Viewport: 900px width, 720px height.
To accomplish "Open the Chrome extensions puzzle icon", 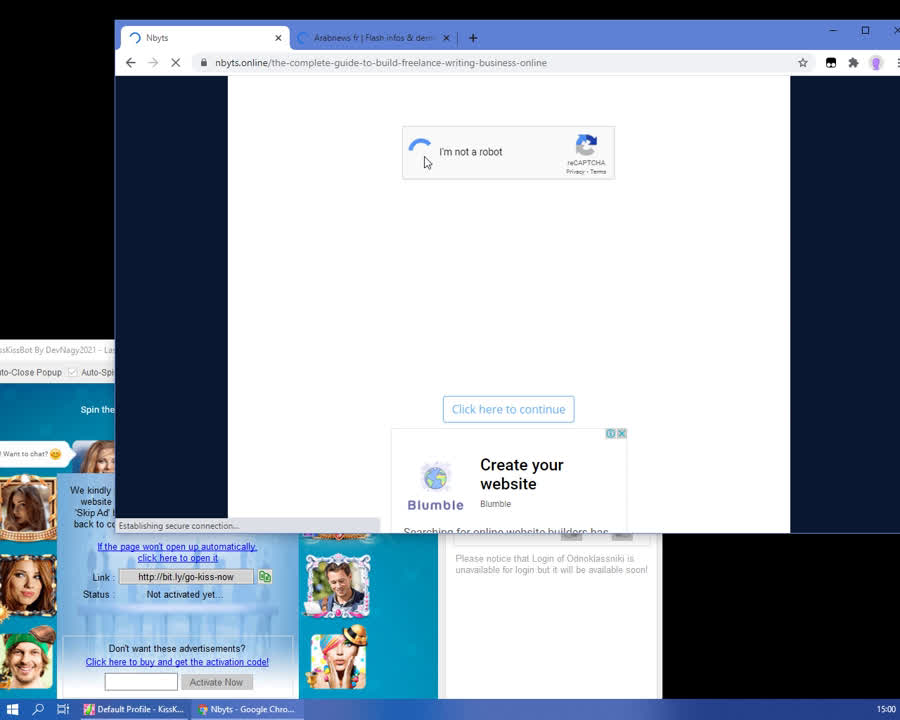I will point(853,62).
